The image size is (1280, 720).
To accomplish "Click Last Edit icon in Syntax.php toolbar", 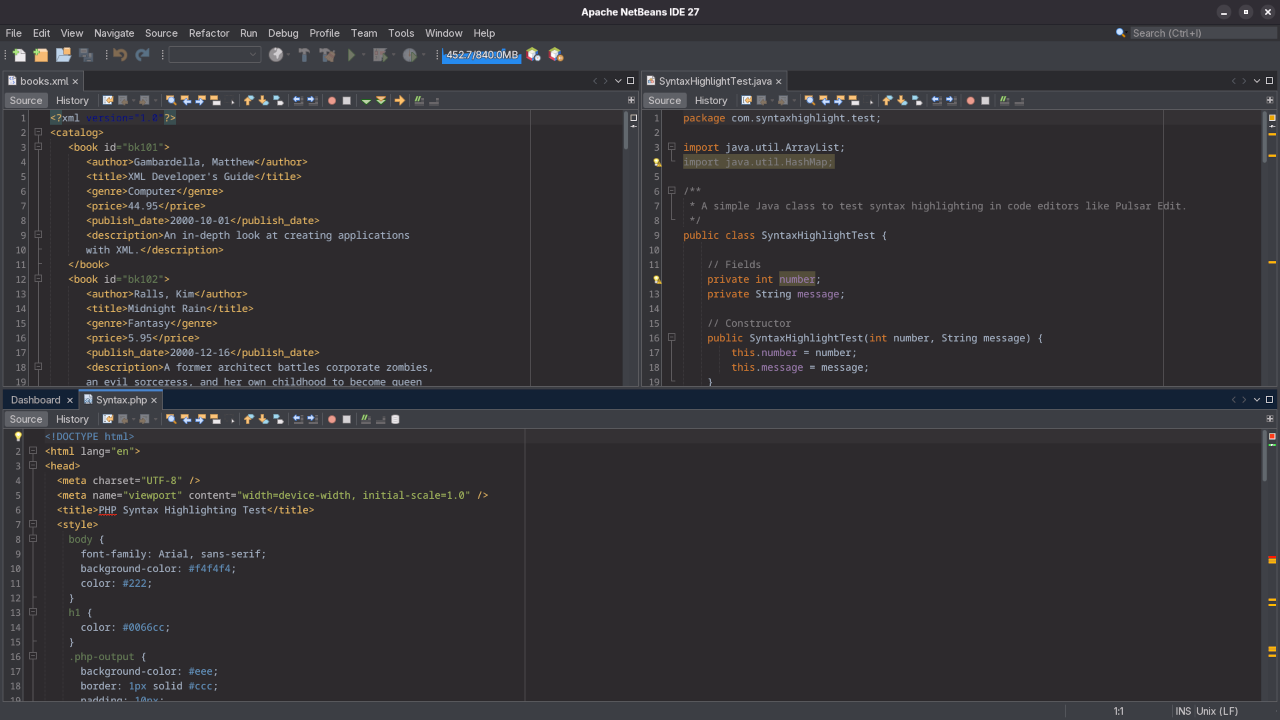I will tap(107, 419).
